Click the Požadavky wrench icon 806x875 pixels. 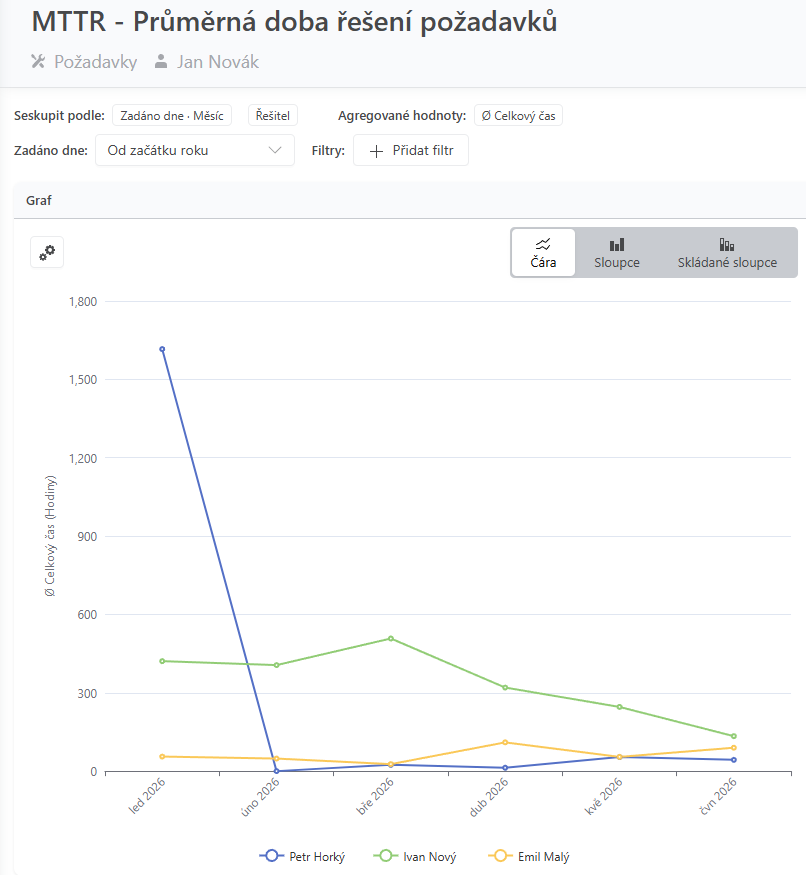(x=38, y=61)
